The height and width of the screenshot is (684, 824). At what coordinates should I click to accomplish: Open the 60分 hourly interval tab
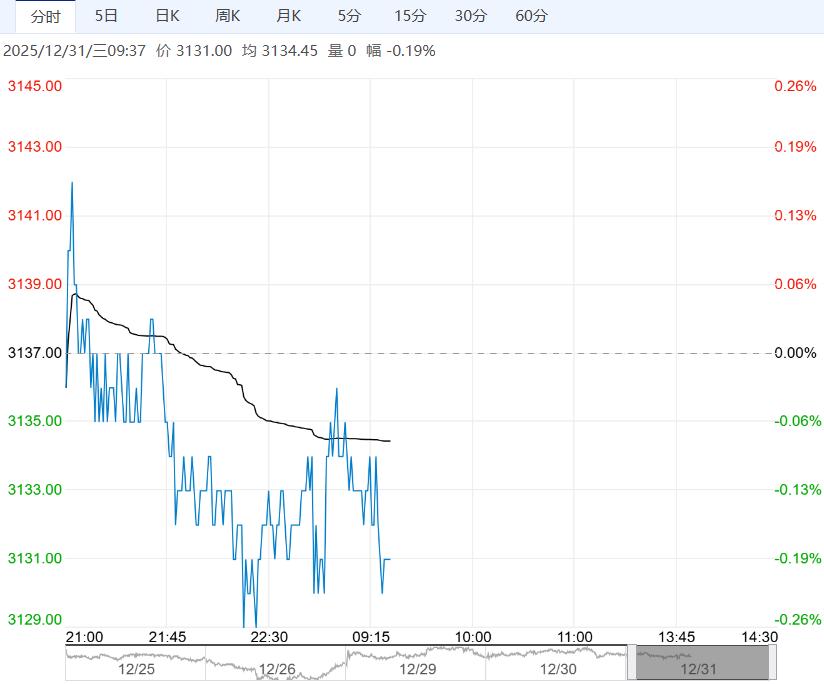[531, 16]
